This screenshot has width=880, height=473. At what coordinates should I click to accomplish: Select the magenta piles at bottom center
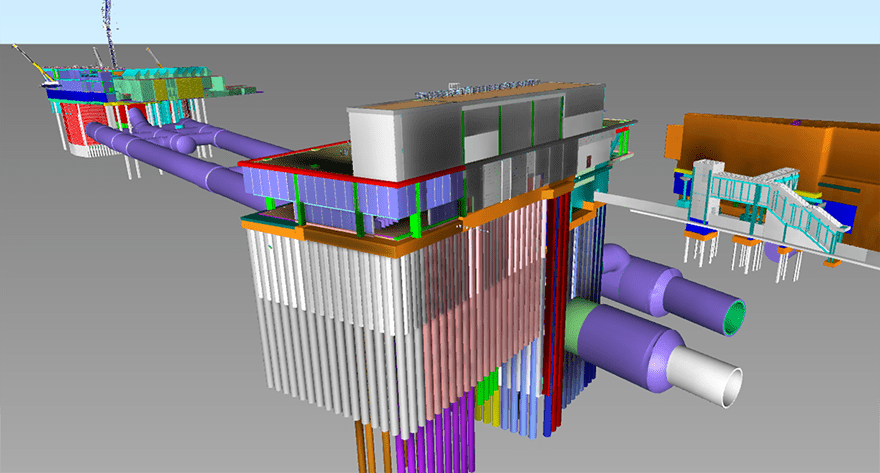[x=440, y=450]
